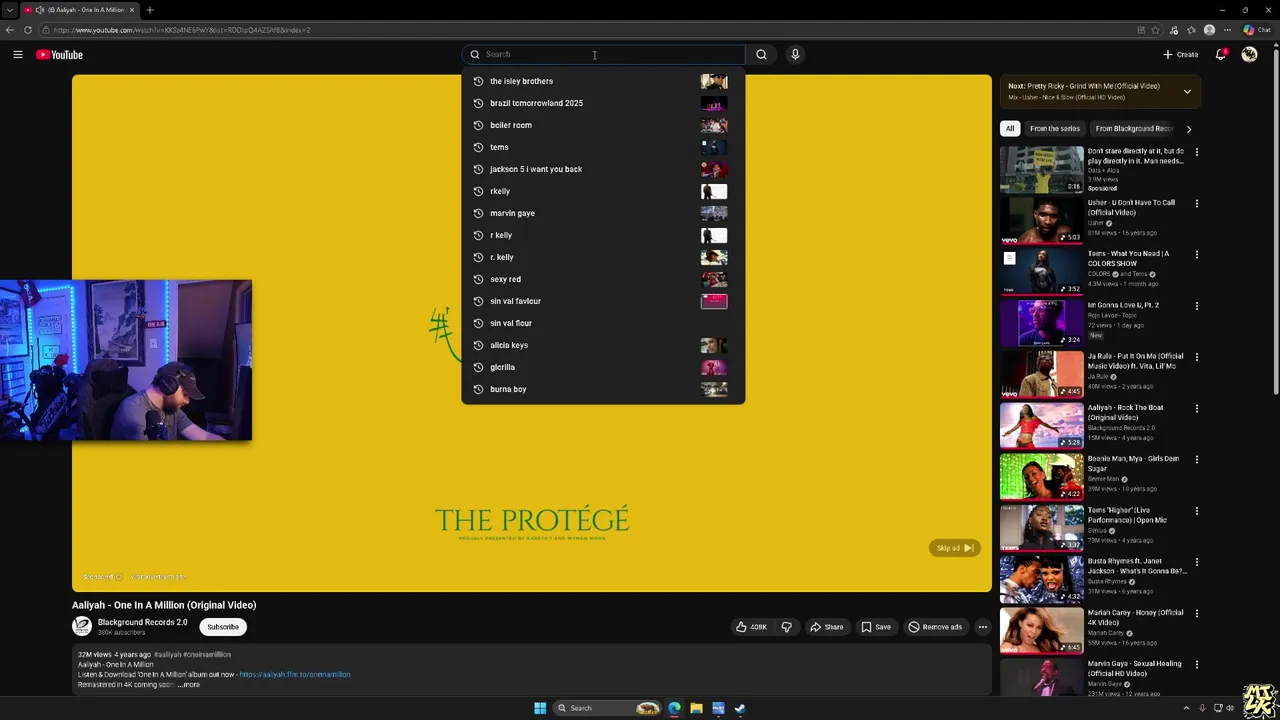Open options for Tems What You Need video
Viewport: 1280px width, 720px height.
pyautogui.click(x=1196, y=255)
